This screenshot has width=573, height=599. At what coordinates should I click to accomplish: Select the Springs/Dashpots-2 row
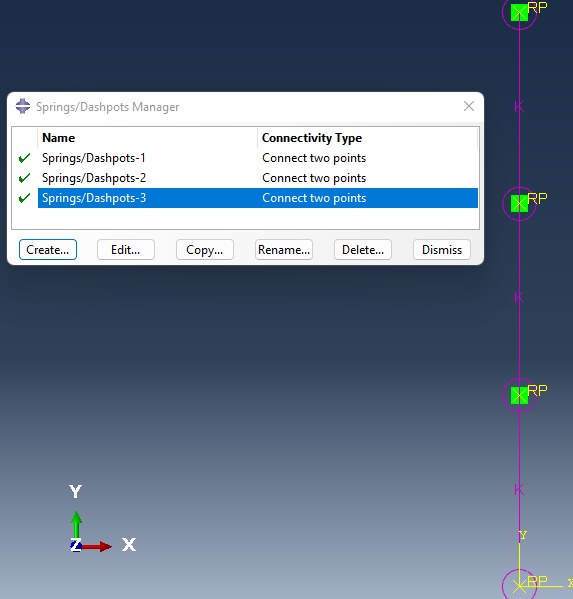[x=258, y=178]
